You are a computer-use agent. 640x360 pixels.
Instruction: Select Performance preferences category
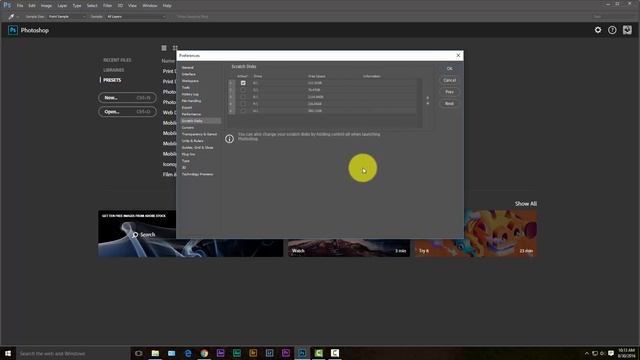(x=191, y=114)
